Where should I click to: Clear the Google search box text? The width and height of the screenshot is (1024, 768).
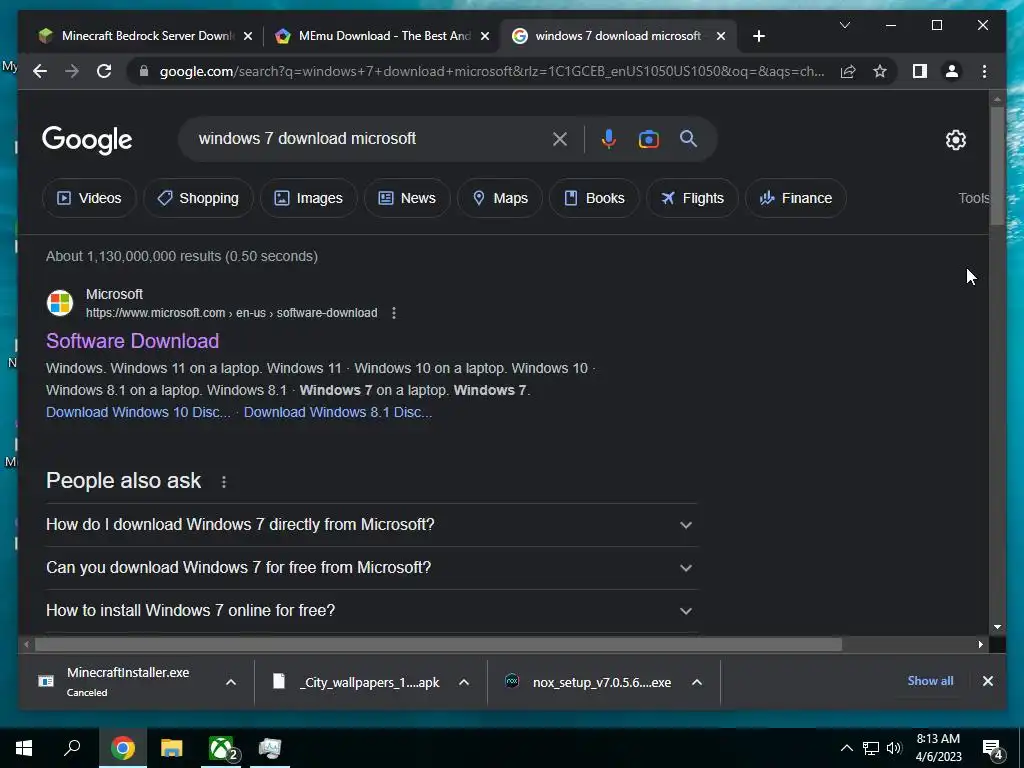(560, 138)
